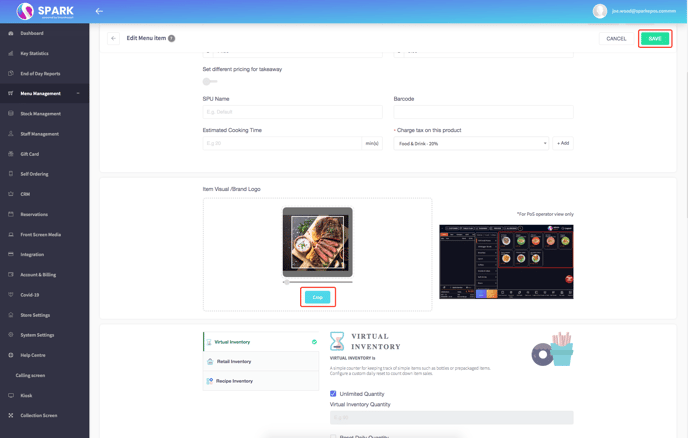Viewport: 688px width, 438px height.
Task: Go back using arrow beside Edit Menu Item
Action: [113, 38]
